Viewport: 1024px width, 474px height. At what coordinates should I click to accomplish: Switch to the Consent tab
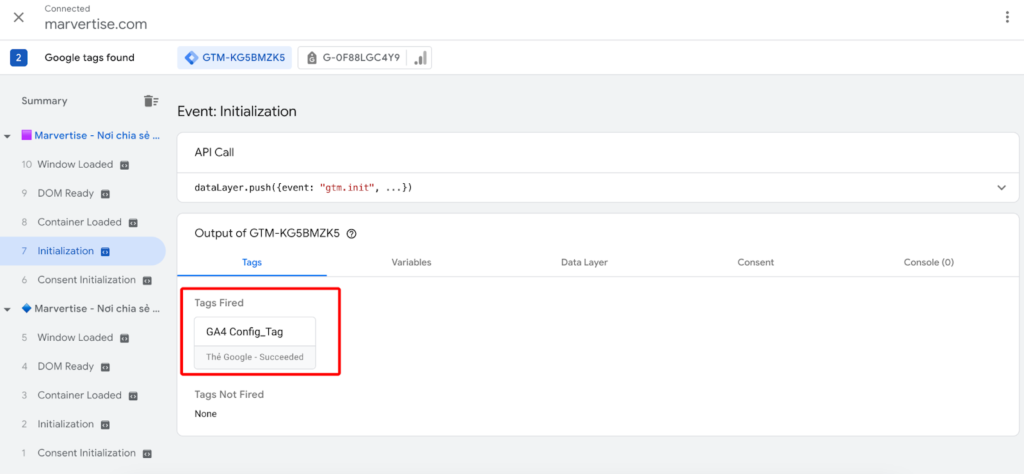756,262
